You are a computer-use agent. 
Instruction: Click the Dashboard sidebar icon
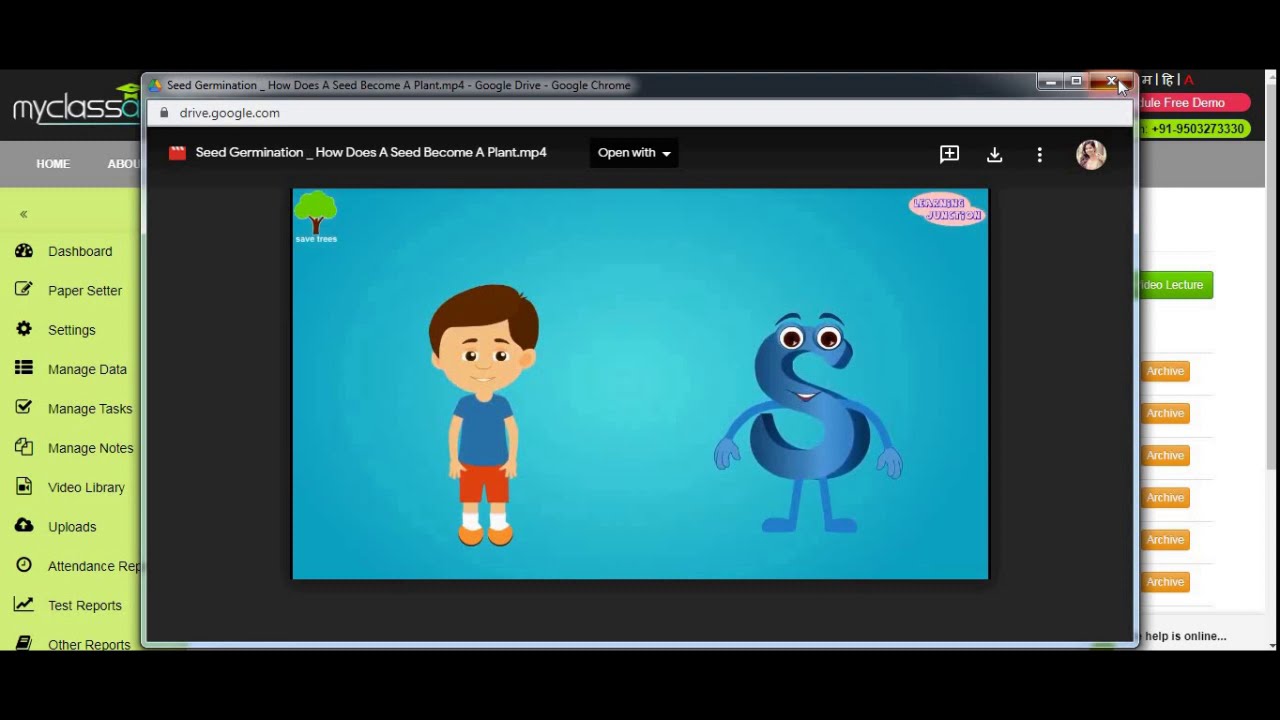[x=24, y=251]
